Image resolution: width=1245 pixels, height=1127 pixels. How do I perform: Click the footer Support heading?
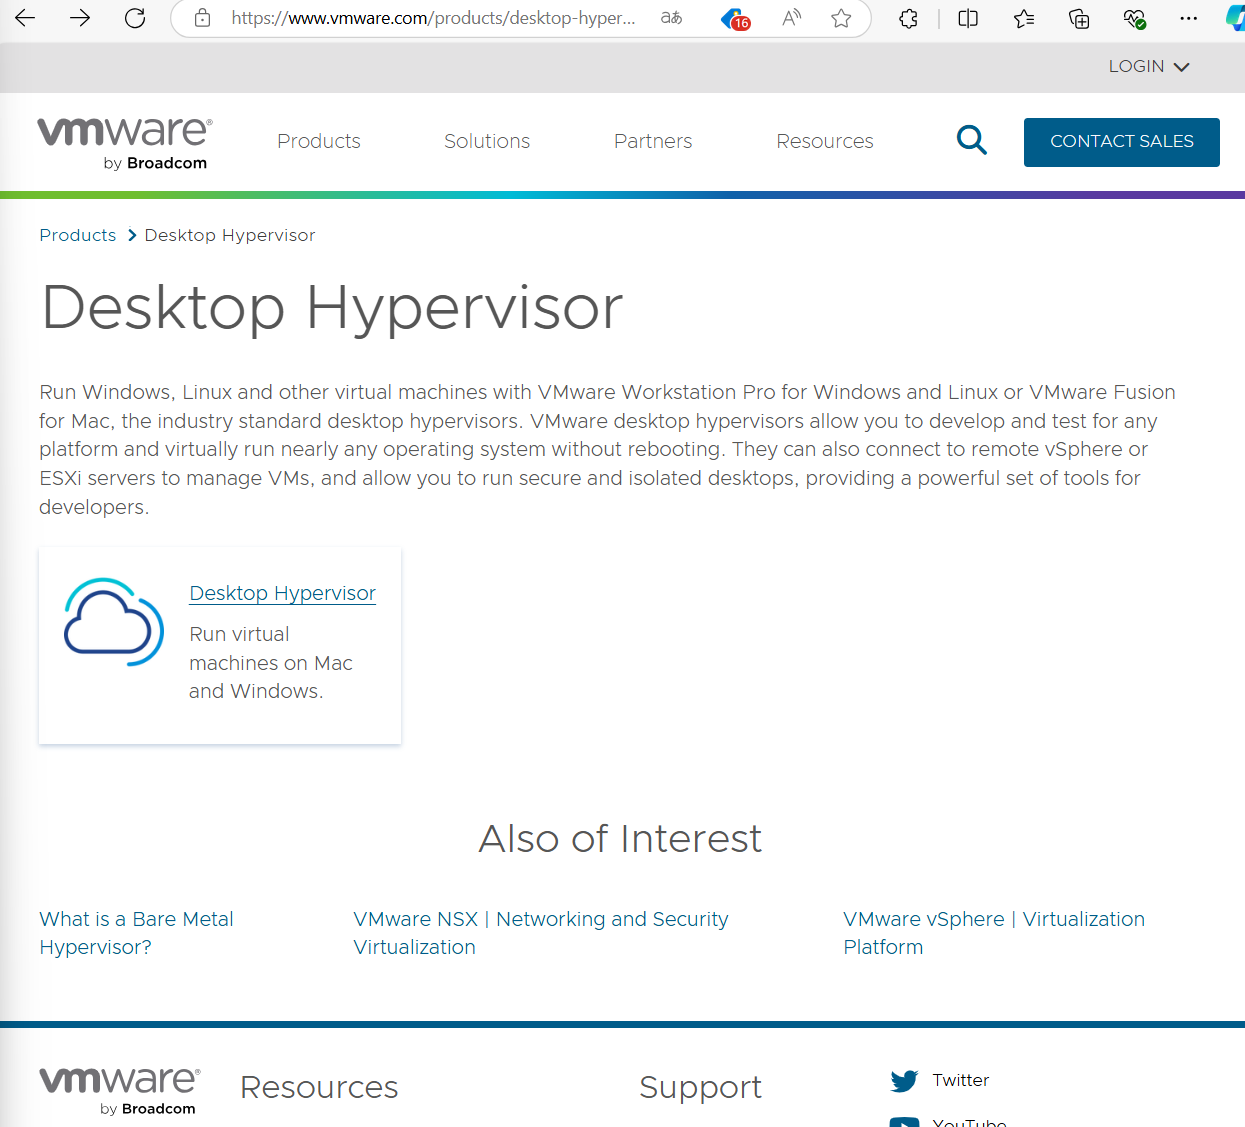coord(700,1087)
